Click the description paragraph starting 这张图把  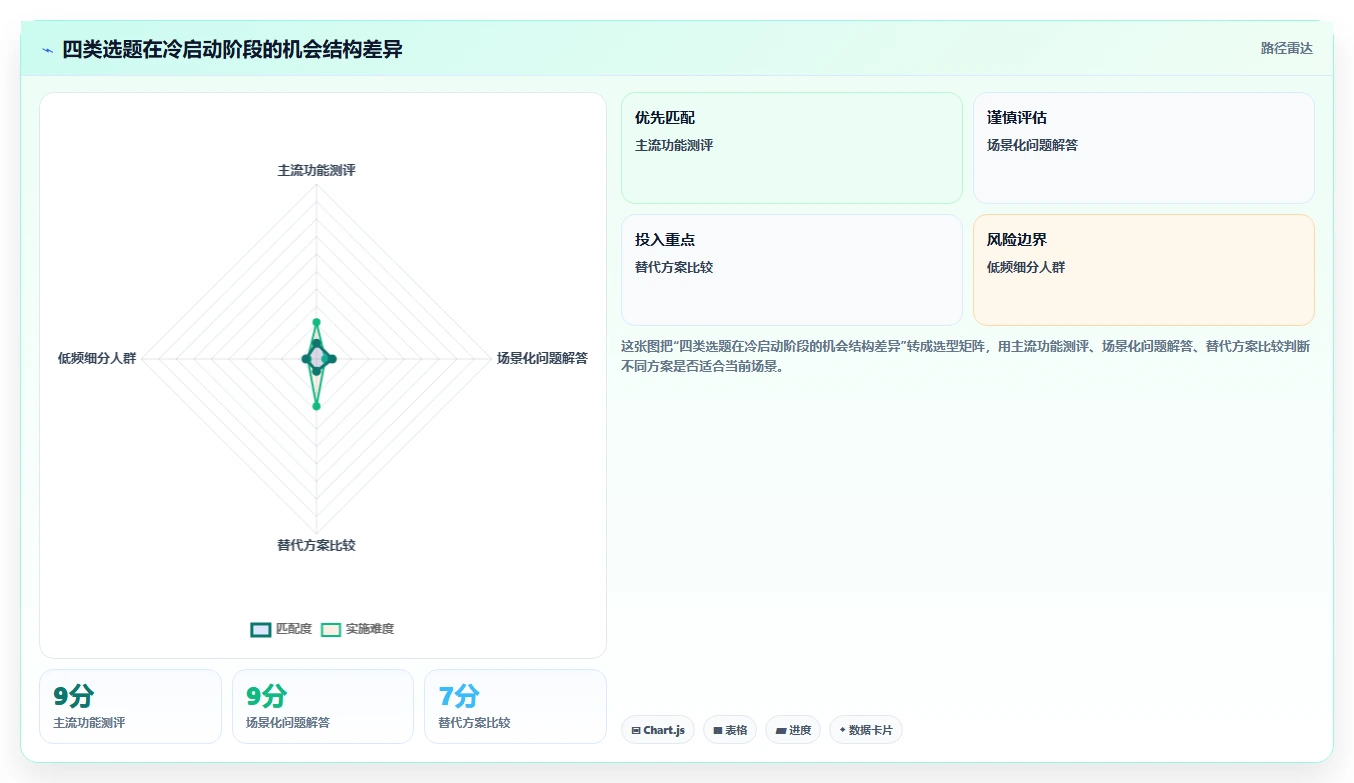[967, 356]
